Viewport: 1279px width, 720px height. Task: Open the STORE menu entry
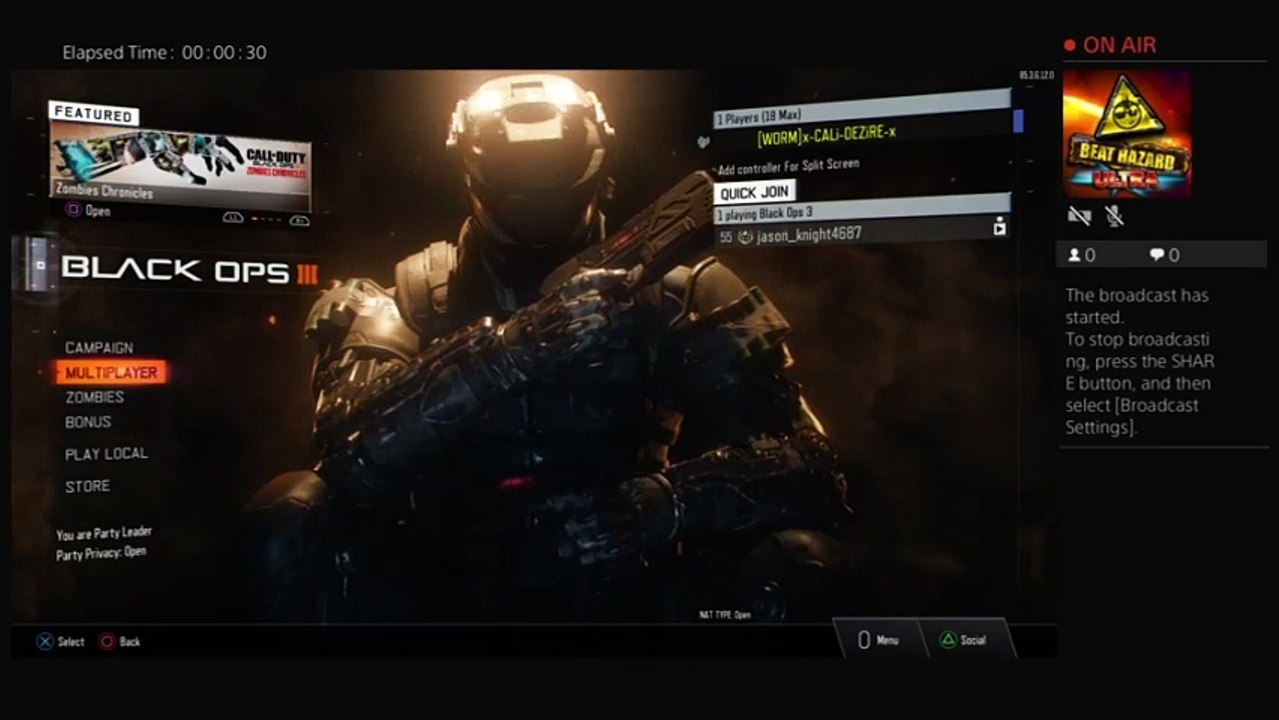(x=88, y=486)
